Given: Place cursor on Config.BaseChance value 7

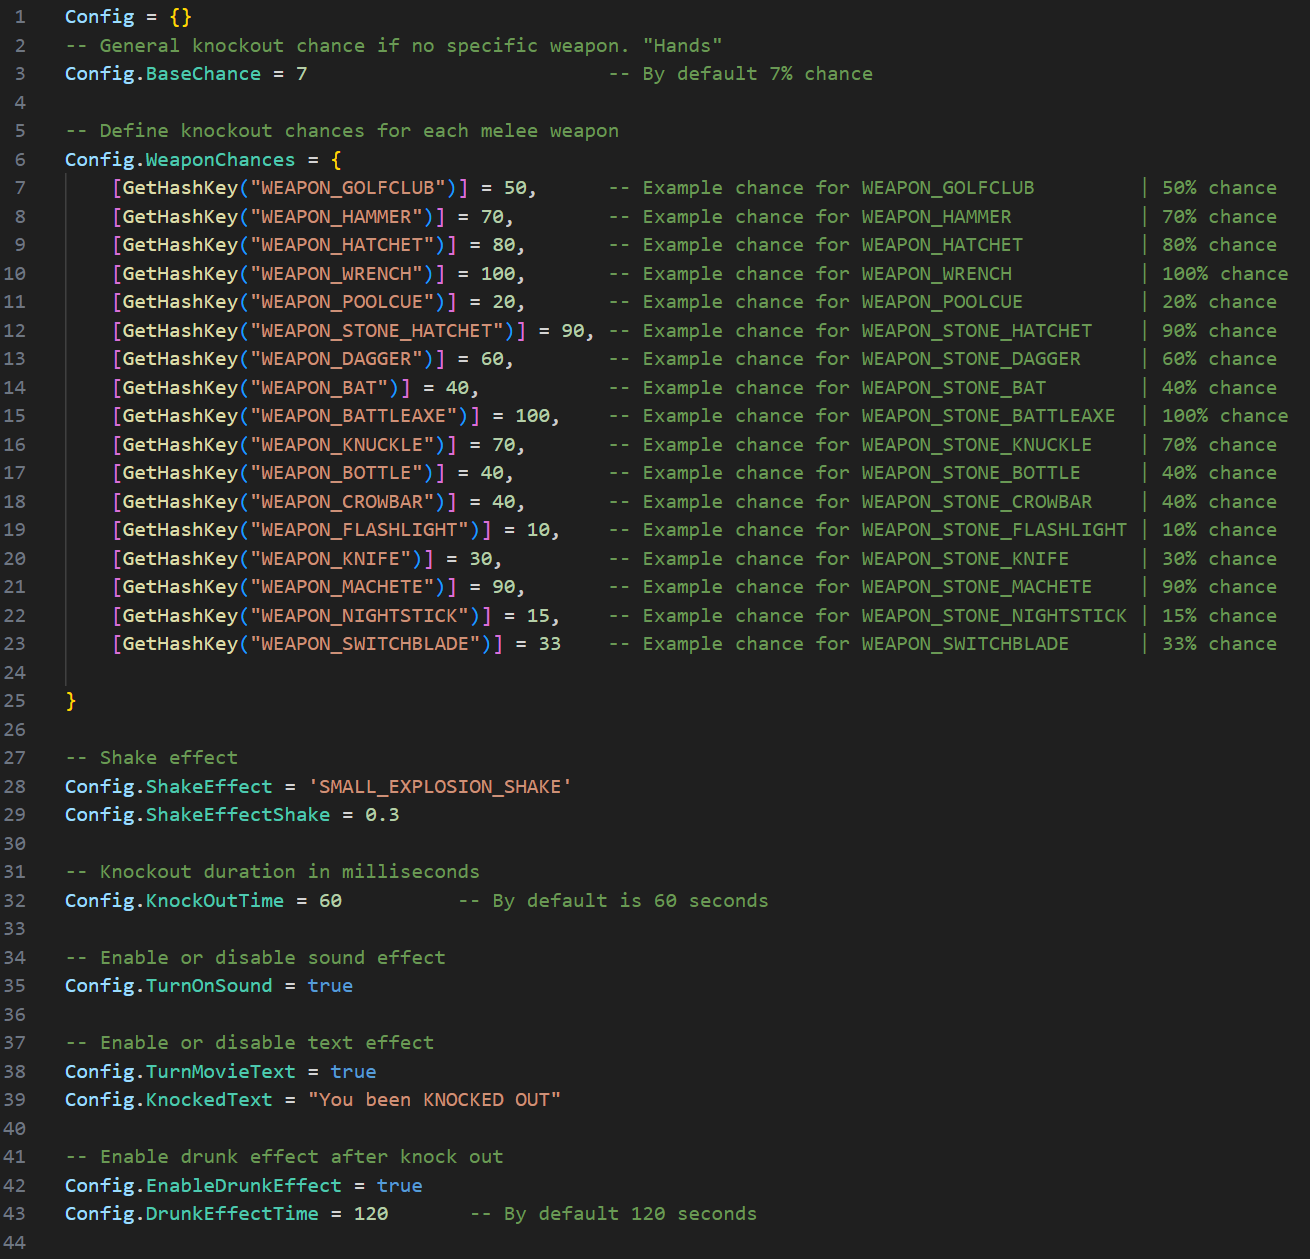Looking at the screenshot, I should [x=301, y=74].
